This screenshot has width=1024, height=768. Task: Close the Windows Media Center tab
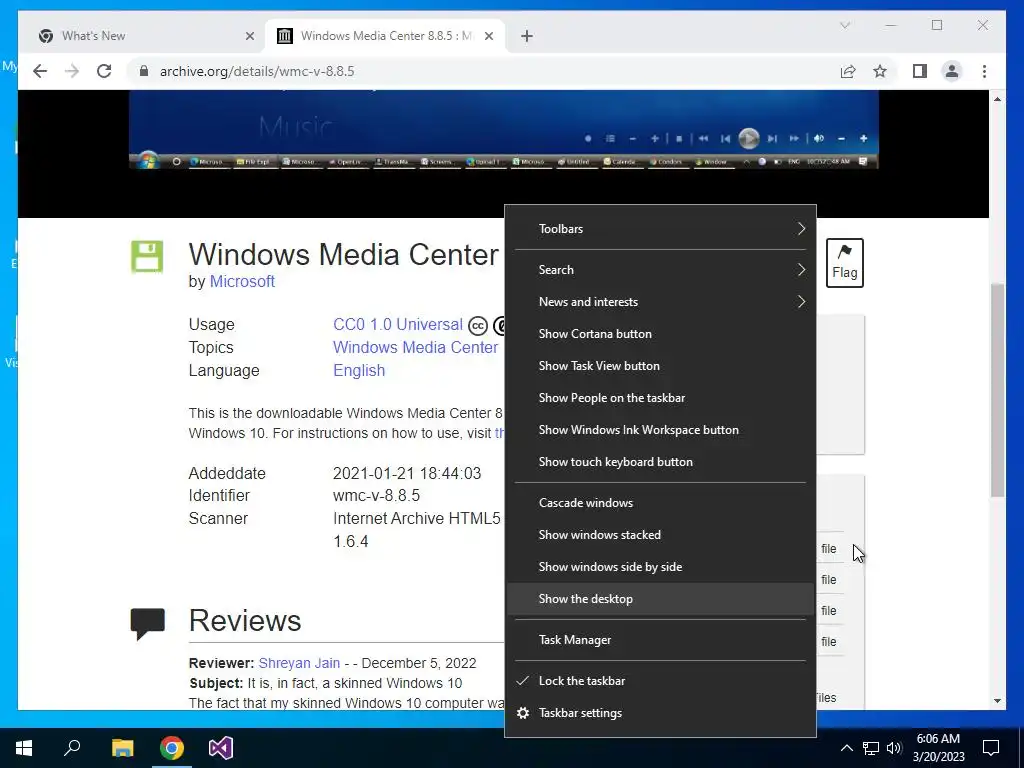[x=488, y=36]
